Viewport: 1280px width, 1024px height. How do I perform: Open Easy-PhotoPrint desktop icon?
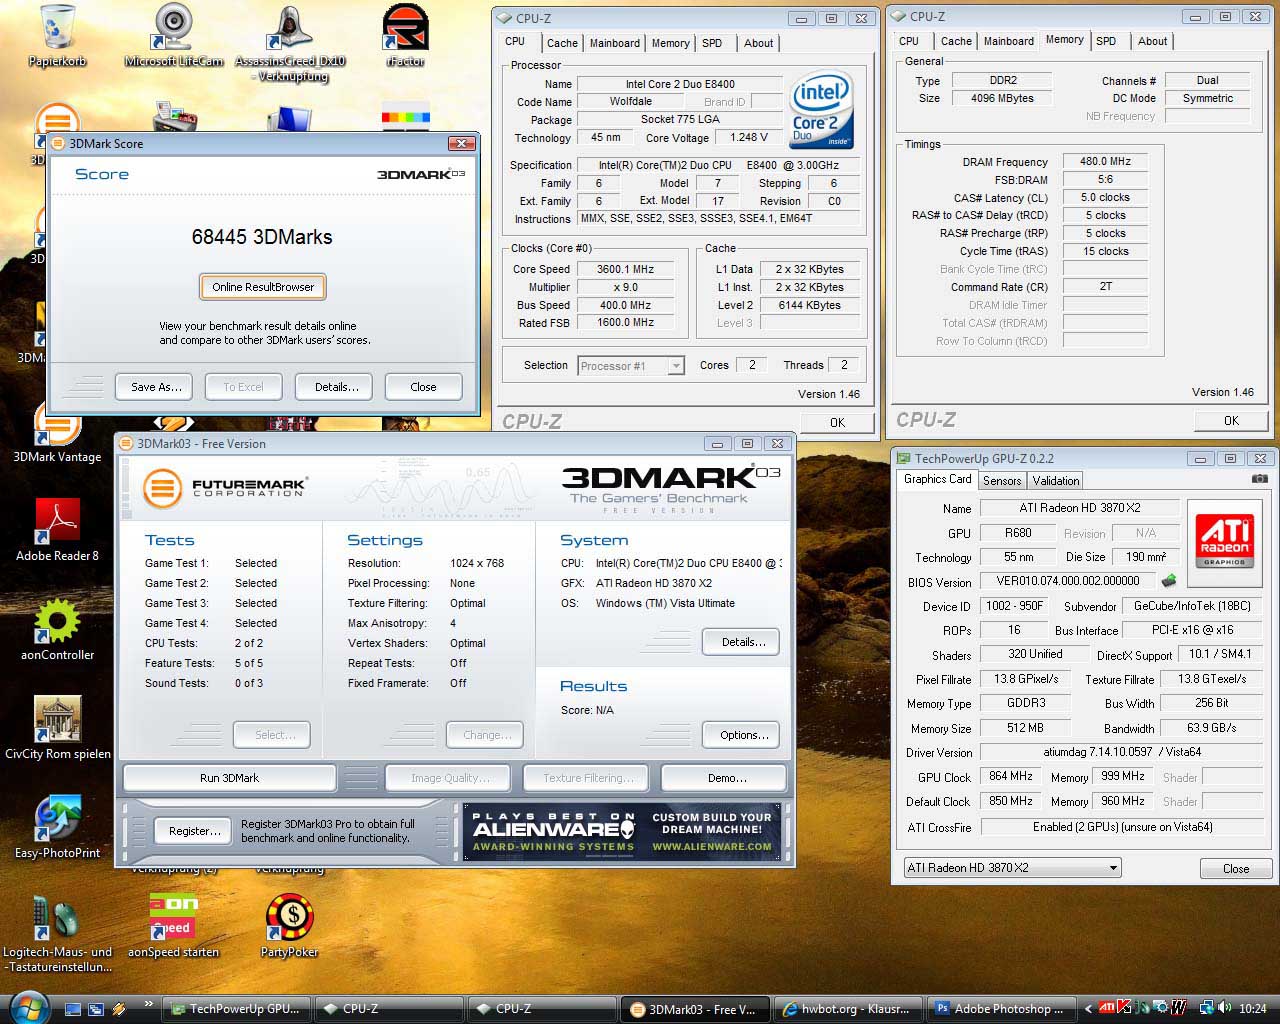coord(57,827)
